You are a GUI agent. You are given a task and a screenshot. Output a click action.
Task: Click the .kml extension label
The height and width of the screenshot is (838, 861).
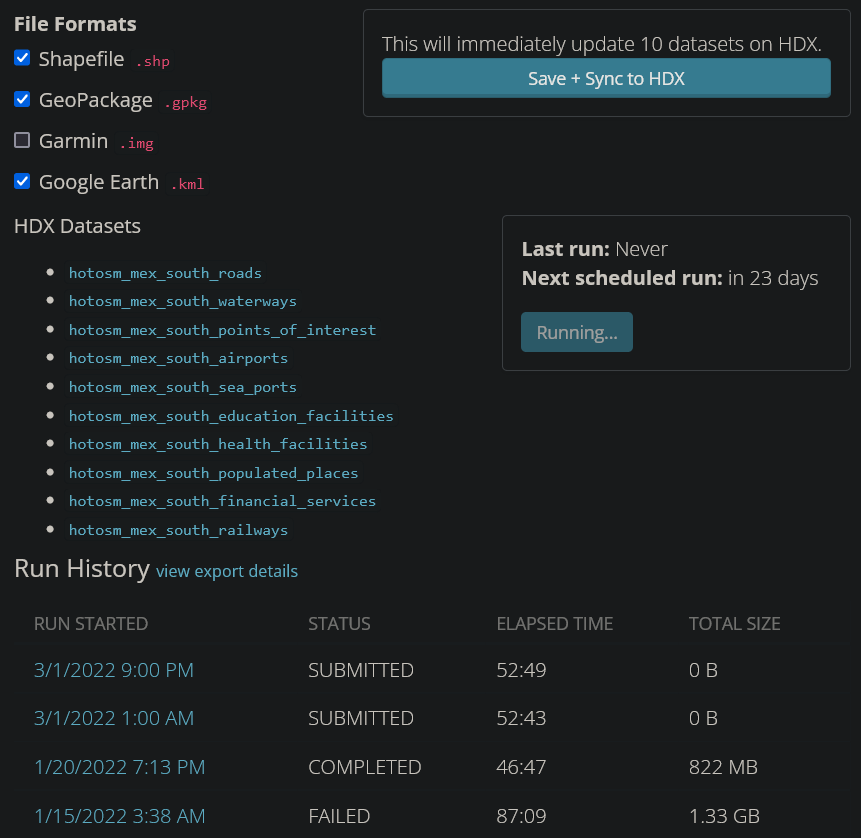click(x=187, y=184)
